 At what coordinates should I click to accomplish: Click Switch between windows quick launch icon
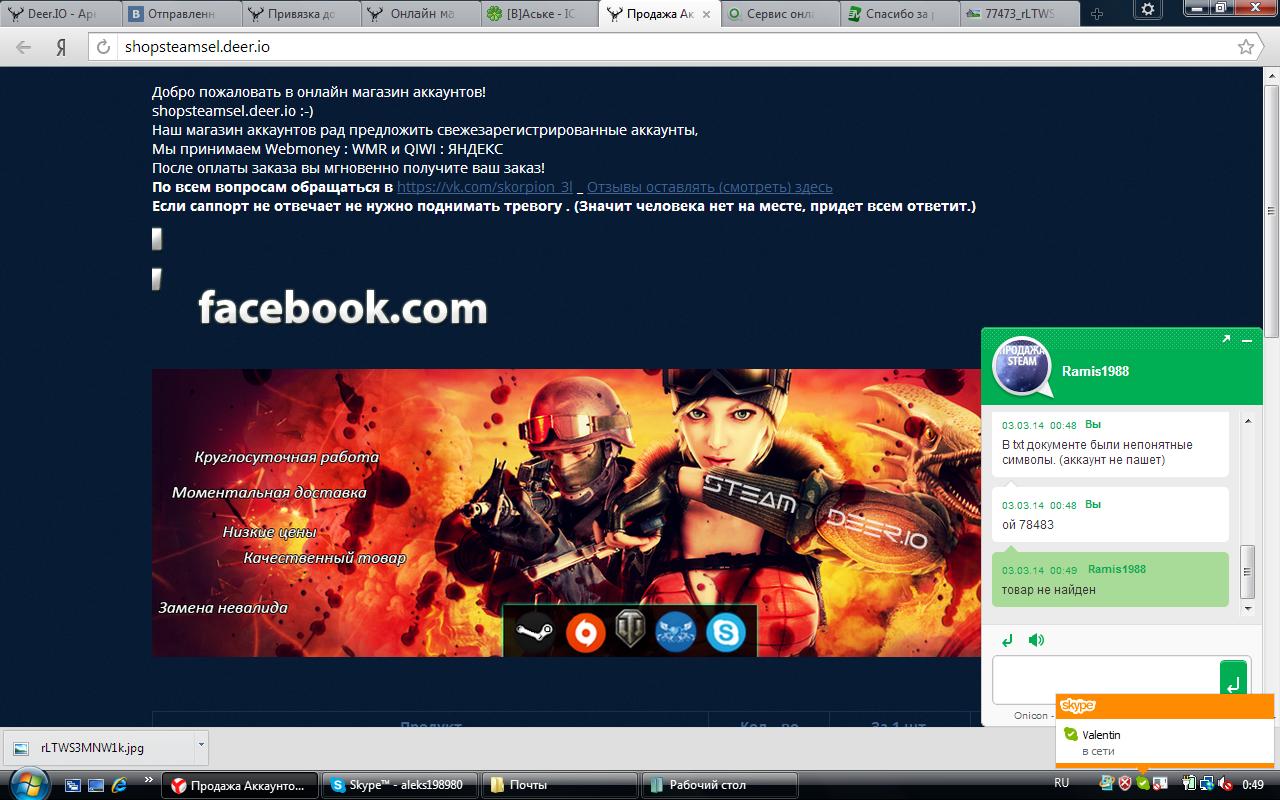(x=73, y=786)
